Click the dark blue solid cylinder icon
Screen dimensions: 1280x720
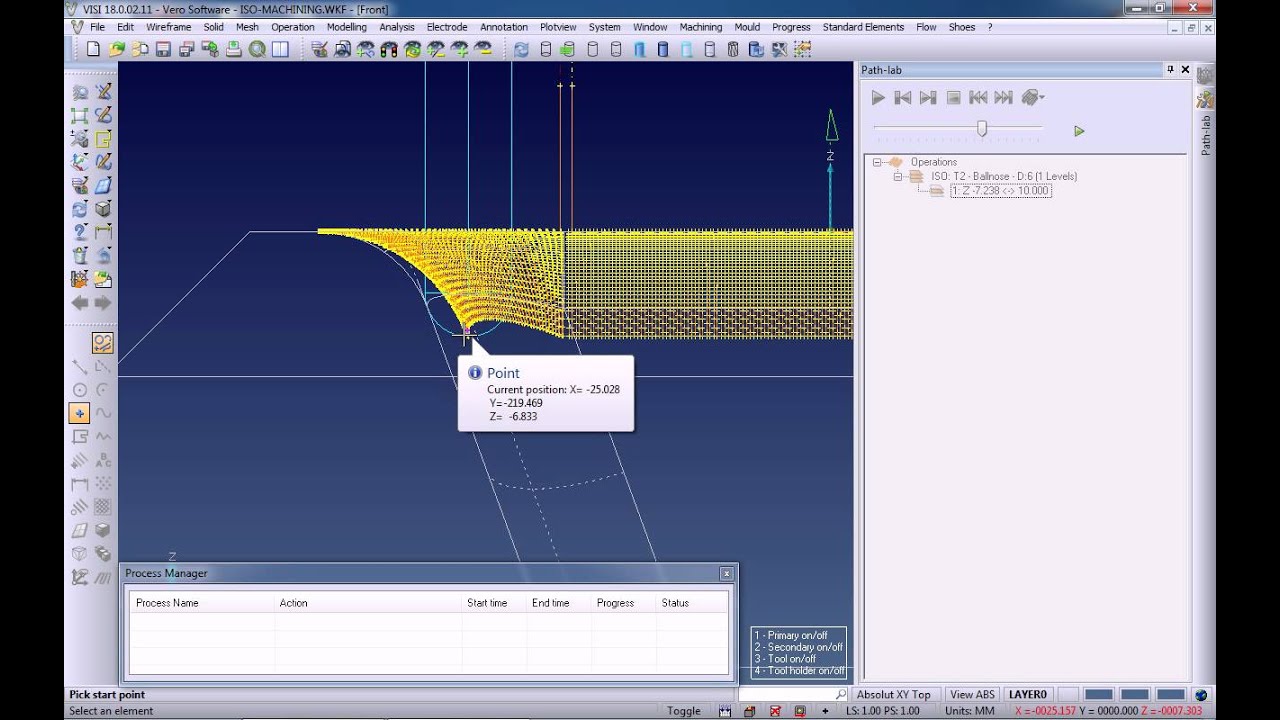pos(663,49)
